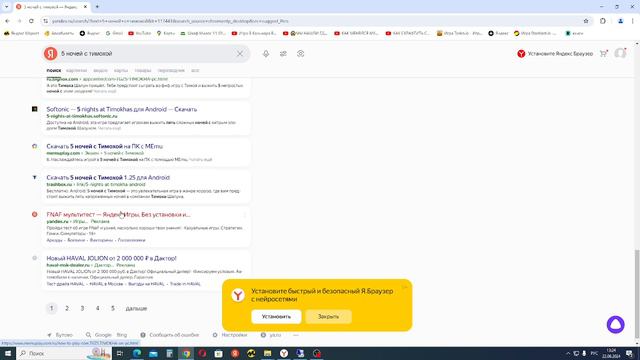Screen dimensions: 640x360
Task: Open the Карты bookmark in bookmarks bar
Action: click(166, 33)
